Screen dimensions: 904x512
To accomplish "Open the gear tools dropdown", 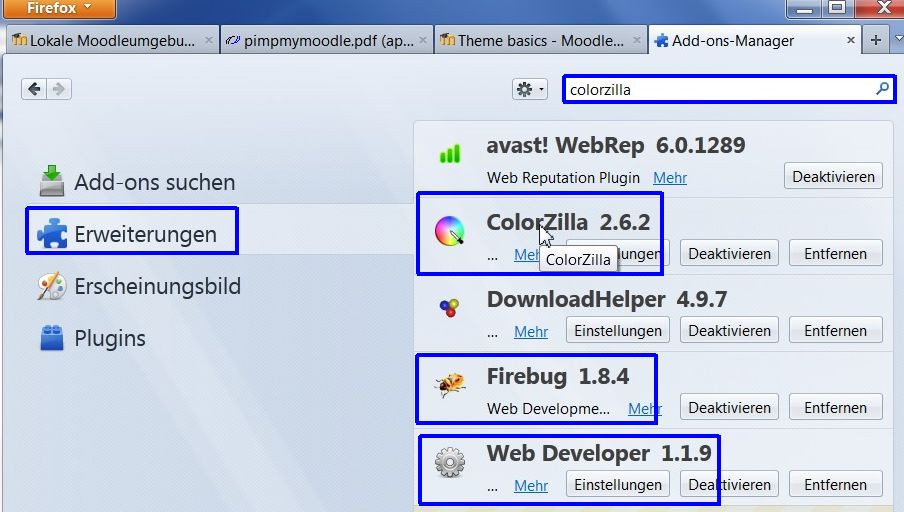I will (529, 89).
